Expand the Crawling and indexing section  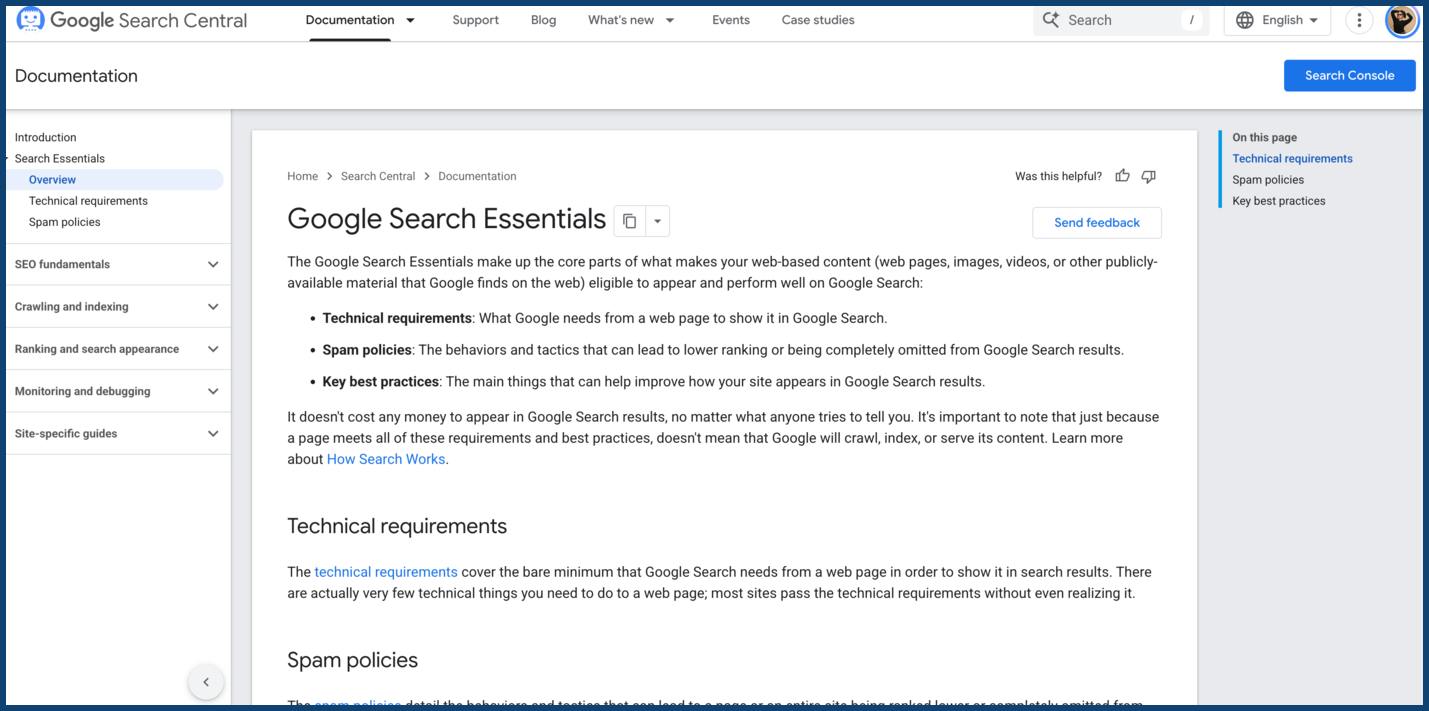coord(118,307)
